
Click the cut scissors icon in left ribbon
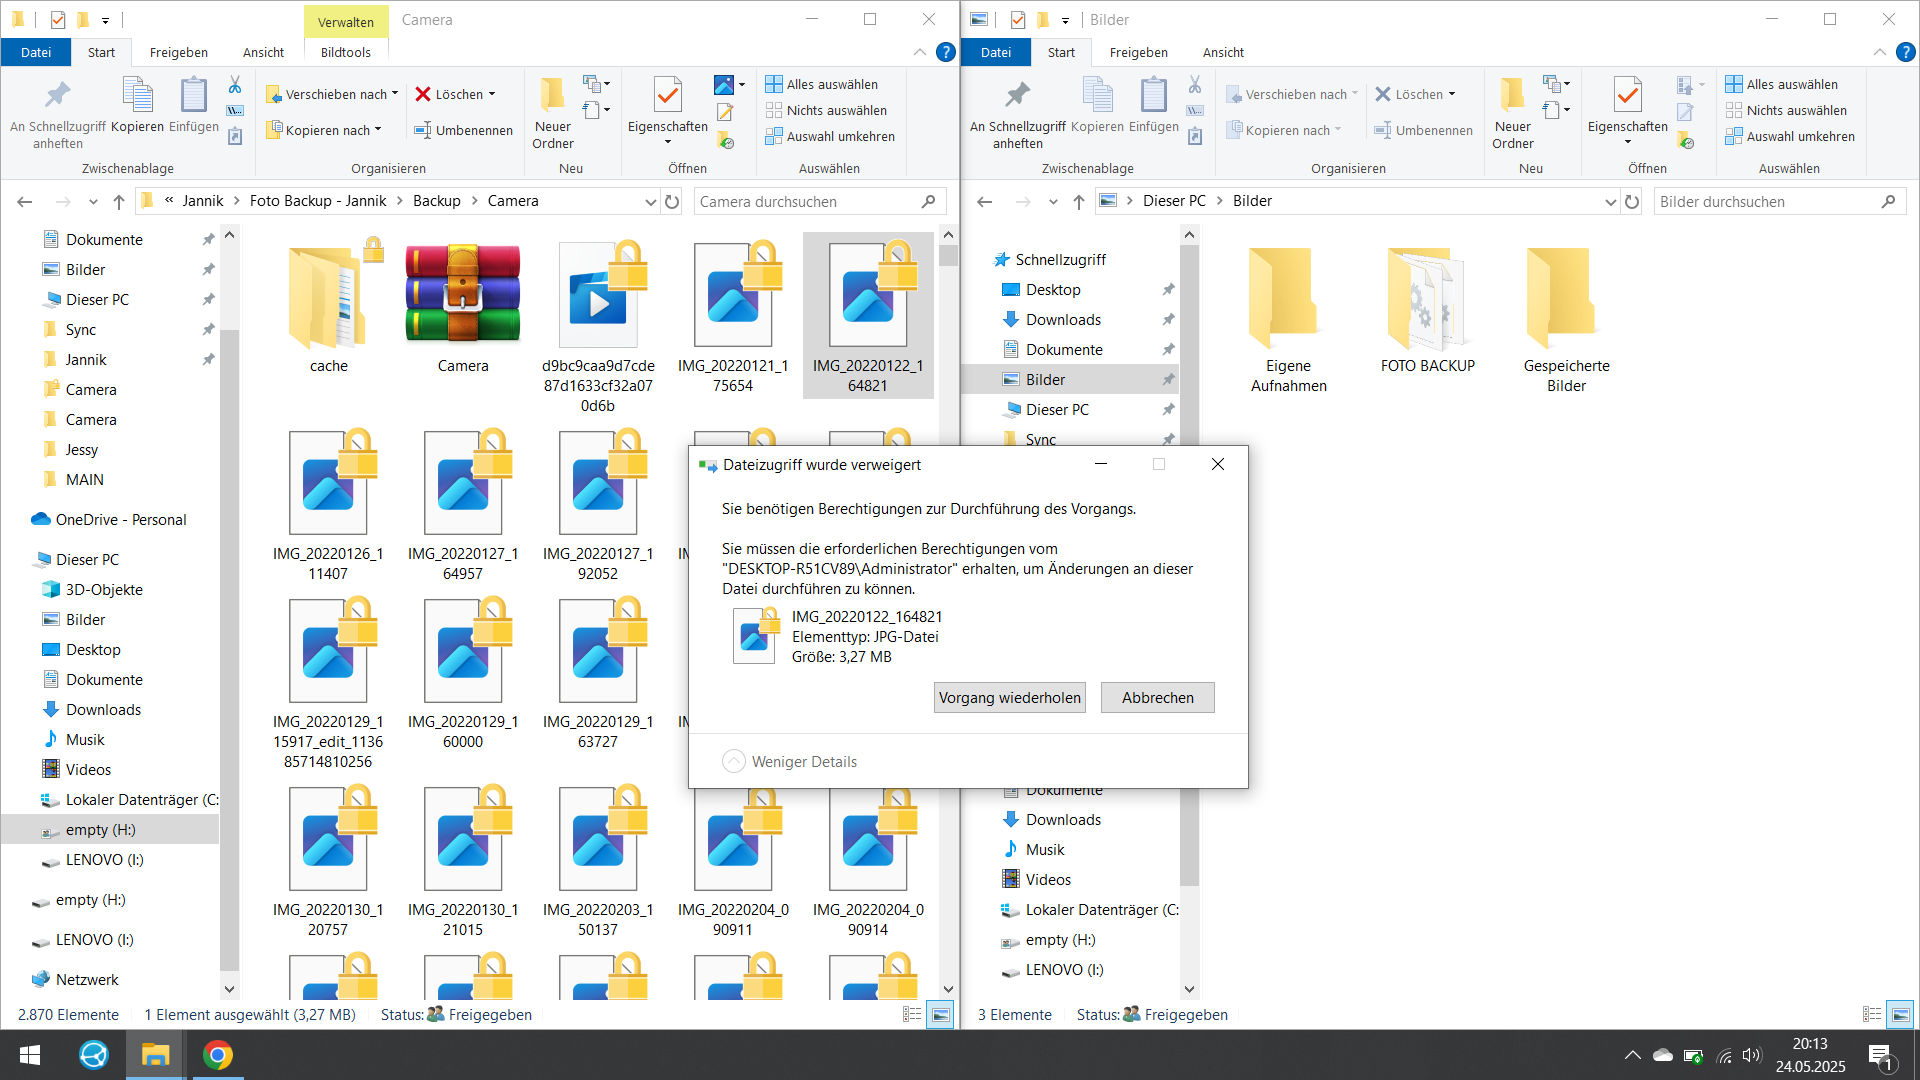(x=235, y=85)
